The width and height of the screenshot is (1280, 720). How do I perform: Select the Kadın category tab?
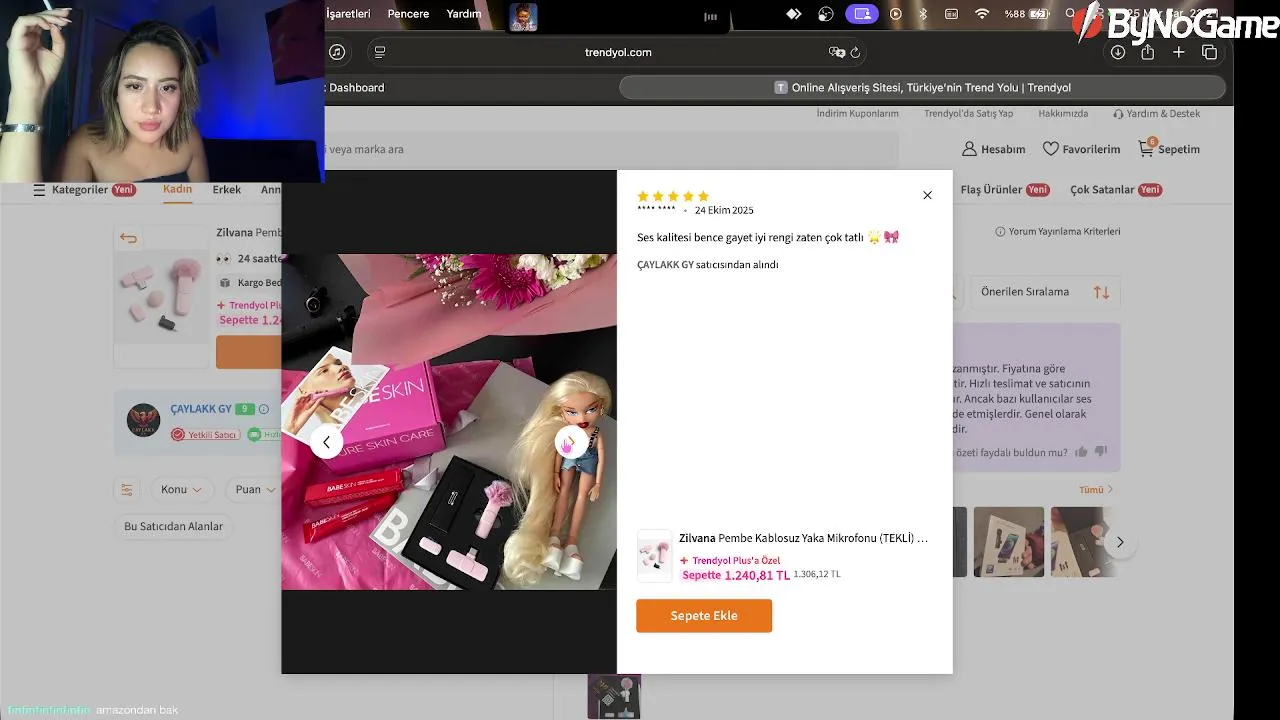point(177,190)
